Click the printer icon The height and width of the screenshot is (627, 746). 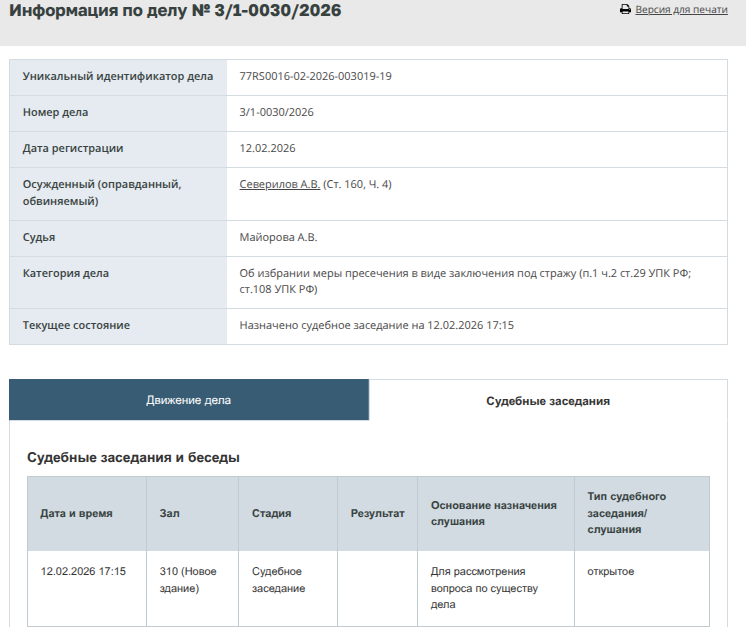point(625,10)
